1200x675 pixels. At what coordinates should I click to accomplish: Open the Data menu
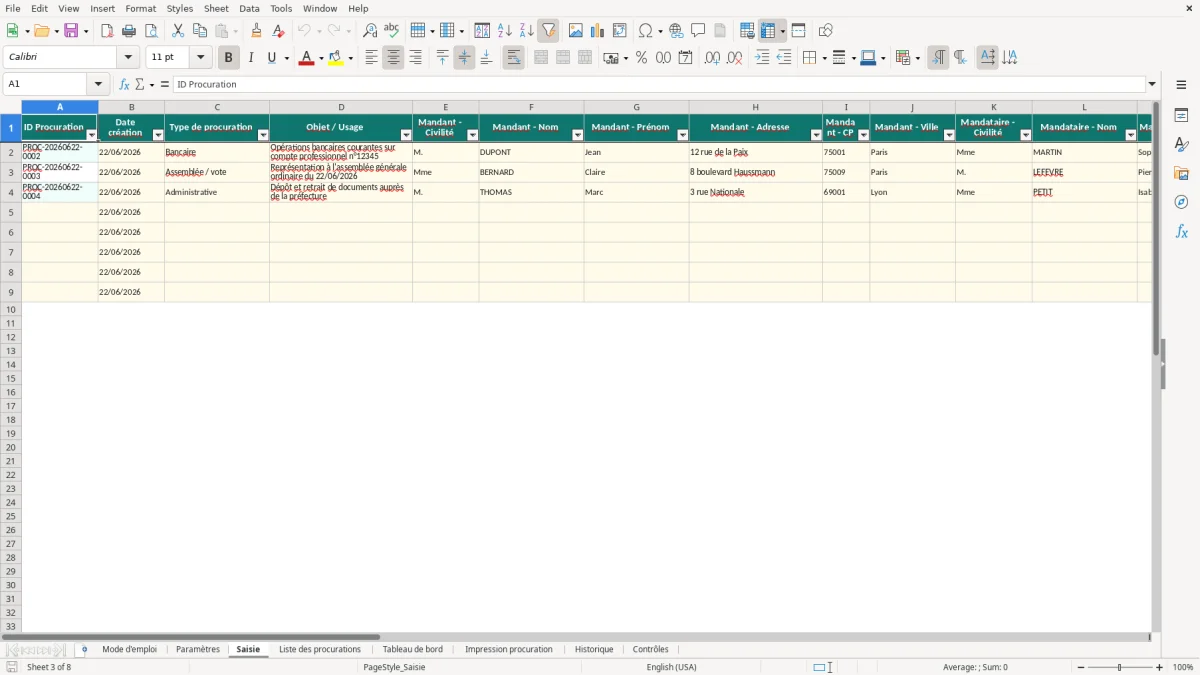pyautogui.click(x=249, y=8)
